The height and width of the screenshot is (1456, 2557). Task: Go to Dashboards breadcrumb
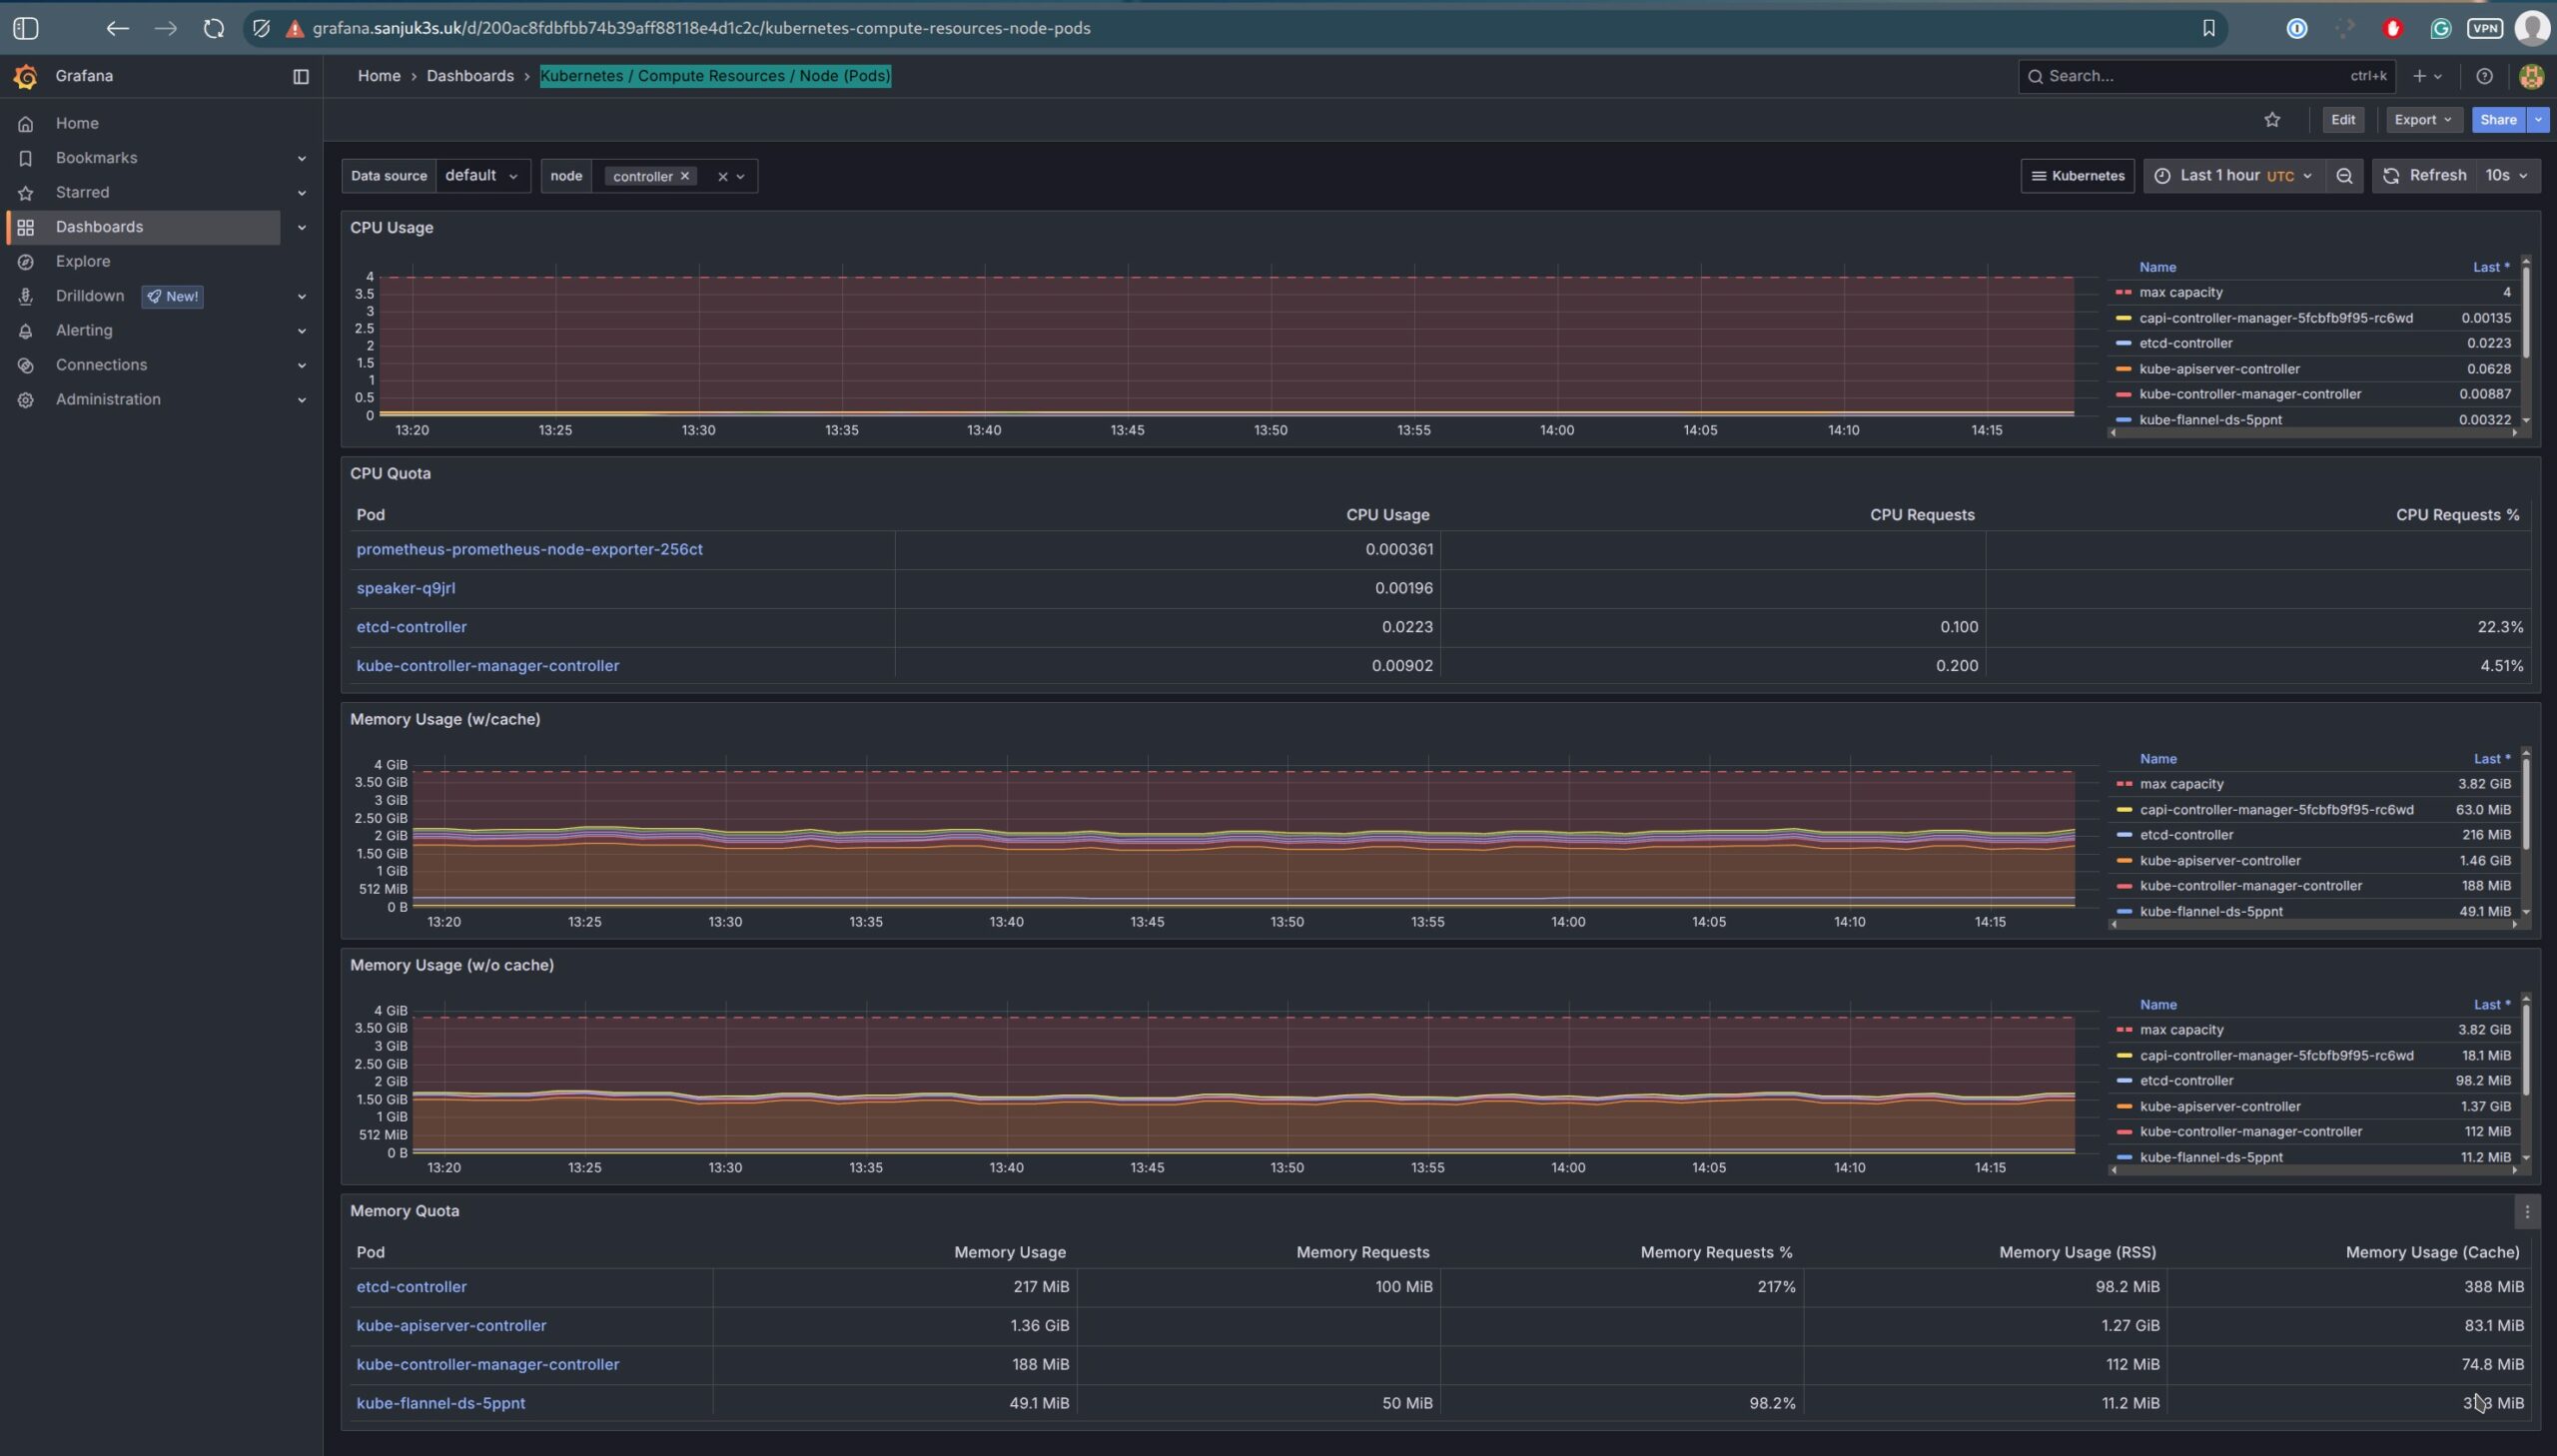470,76
